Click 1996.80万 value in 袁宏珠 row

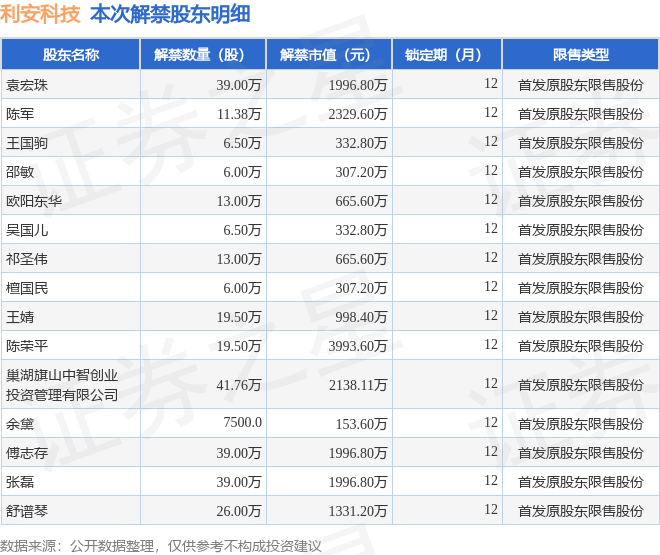(x=358, y=85)
